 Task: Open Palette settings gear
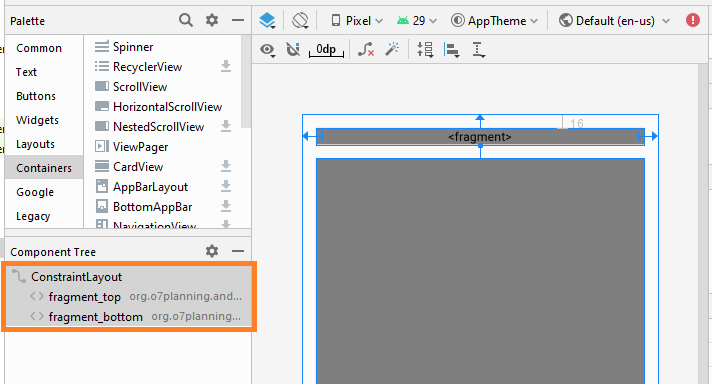pos(212,20)
